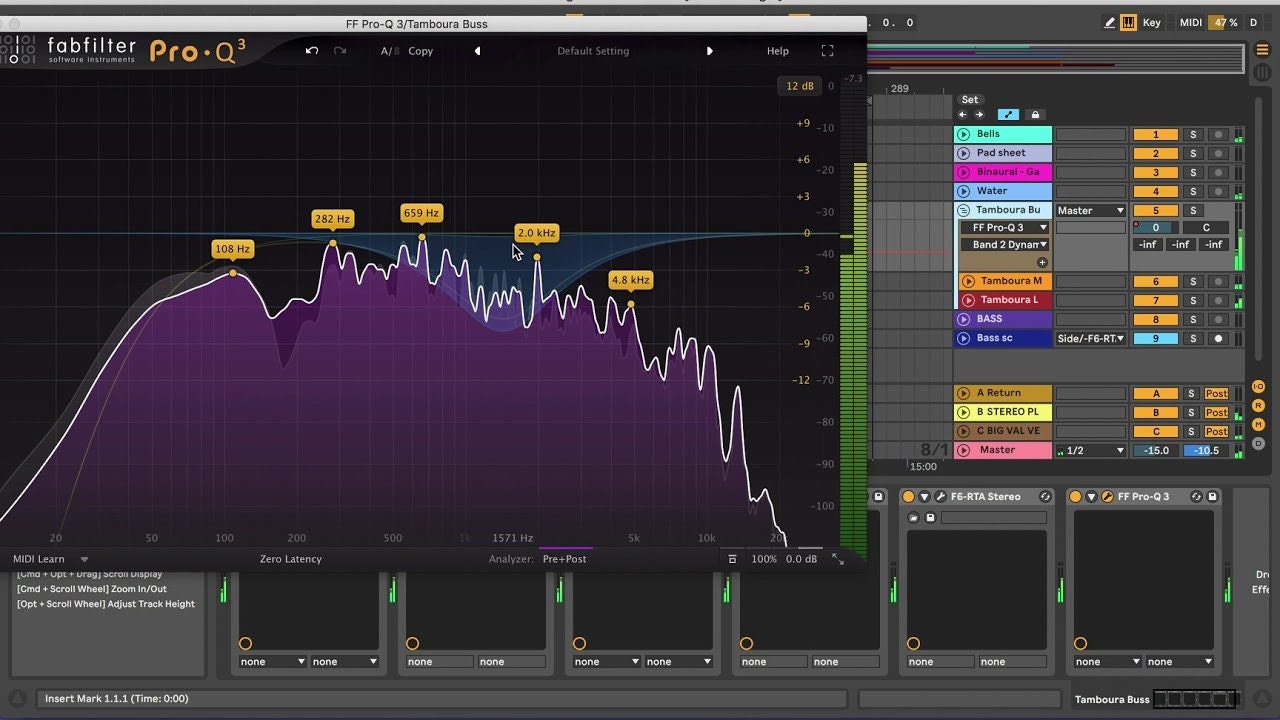This screenshot has height=720, width=1280.
Task: Click the Pro-Q 3 output options button
Action: 732,559
